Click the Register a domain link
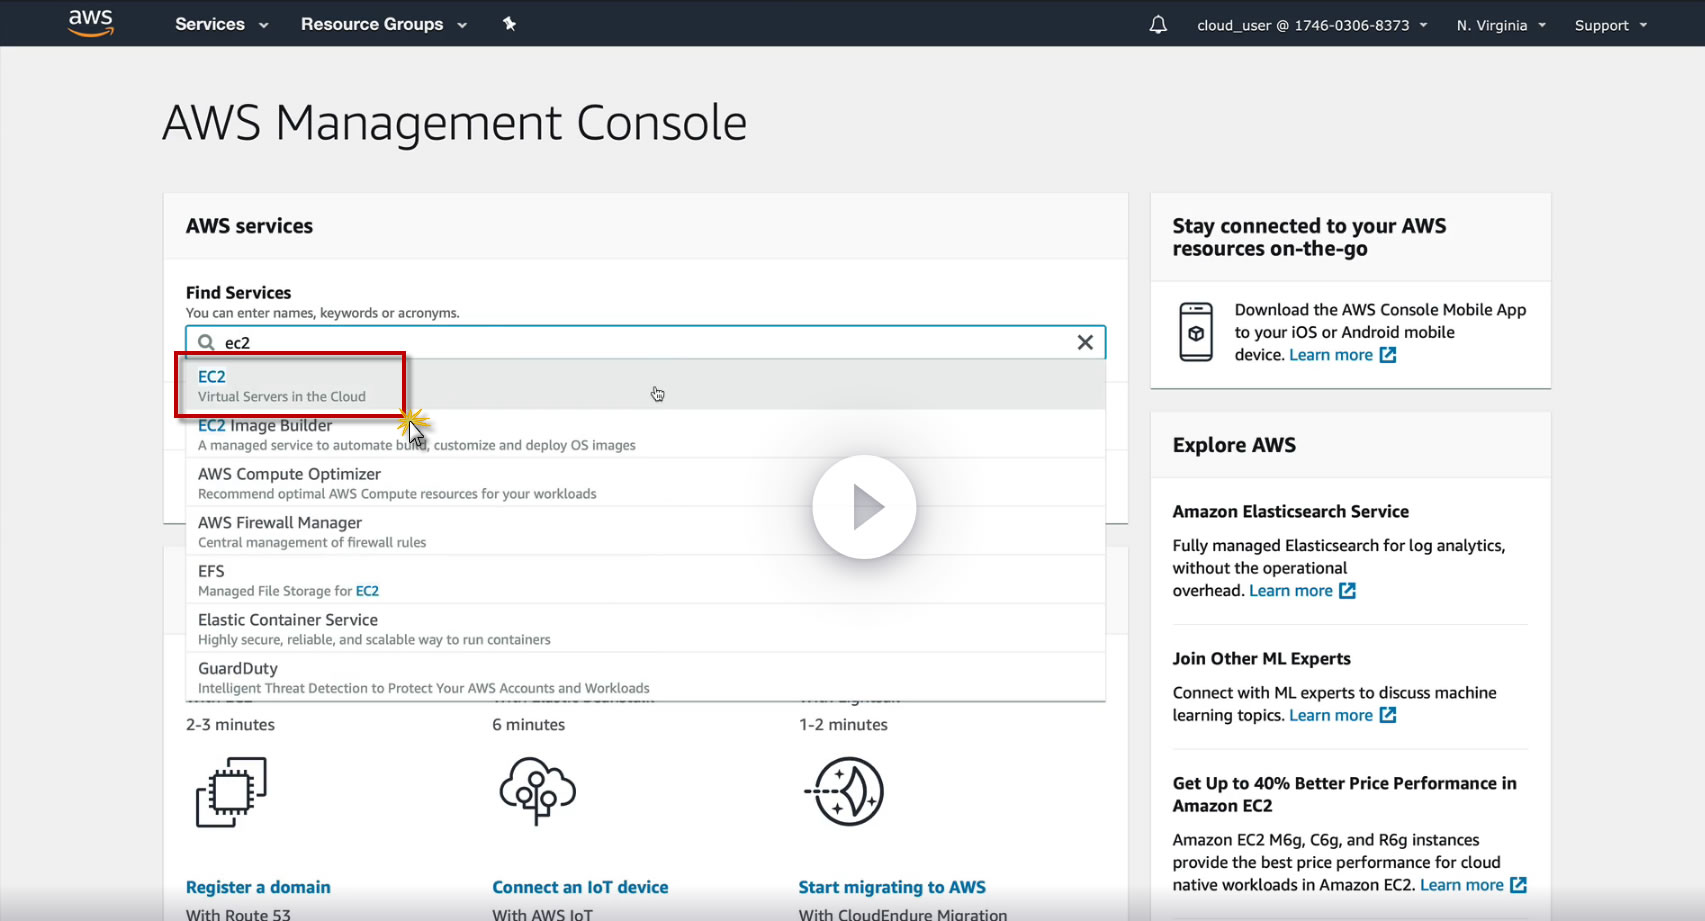This screenshot has height=921, width=1705. tap(258, 887)
